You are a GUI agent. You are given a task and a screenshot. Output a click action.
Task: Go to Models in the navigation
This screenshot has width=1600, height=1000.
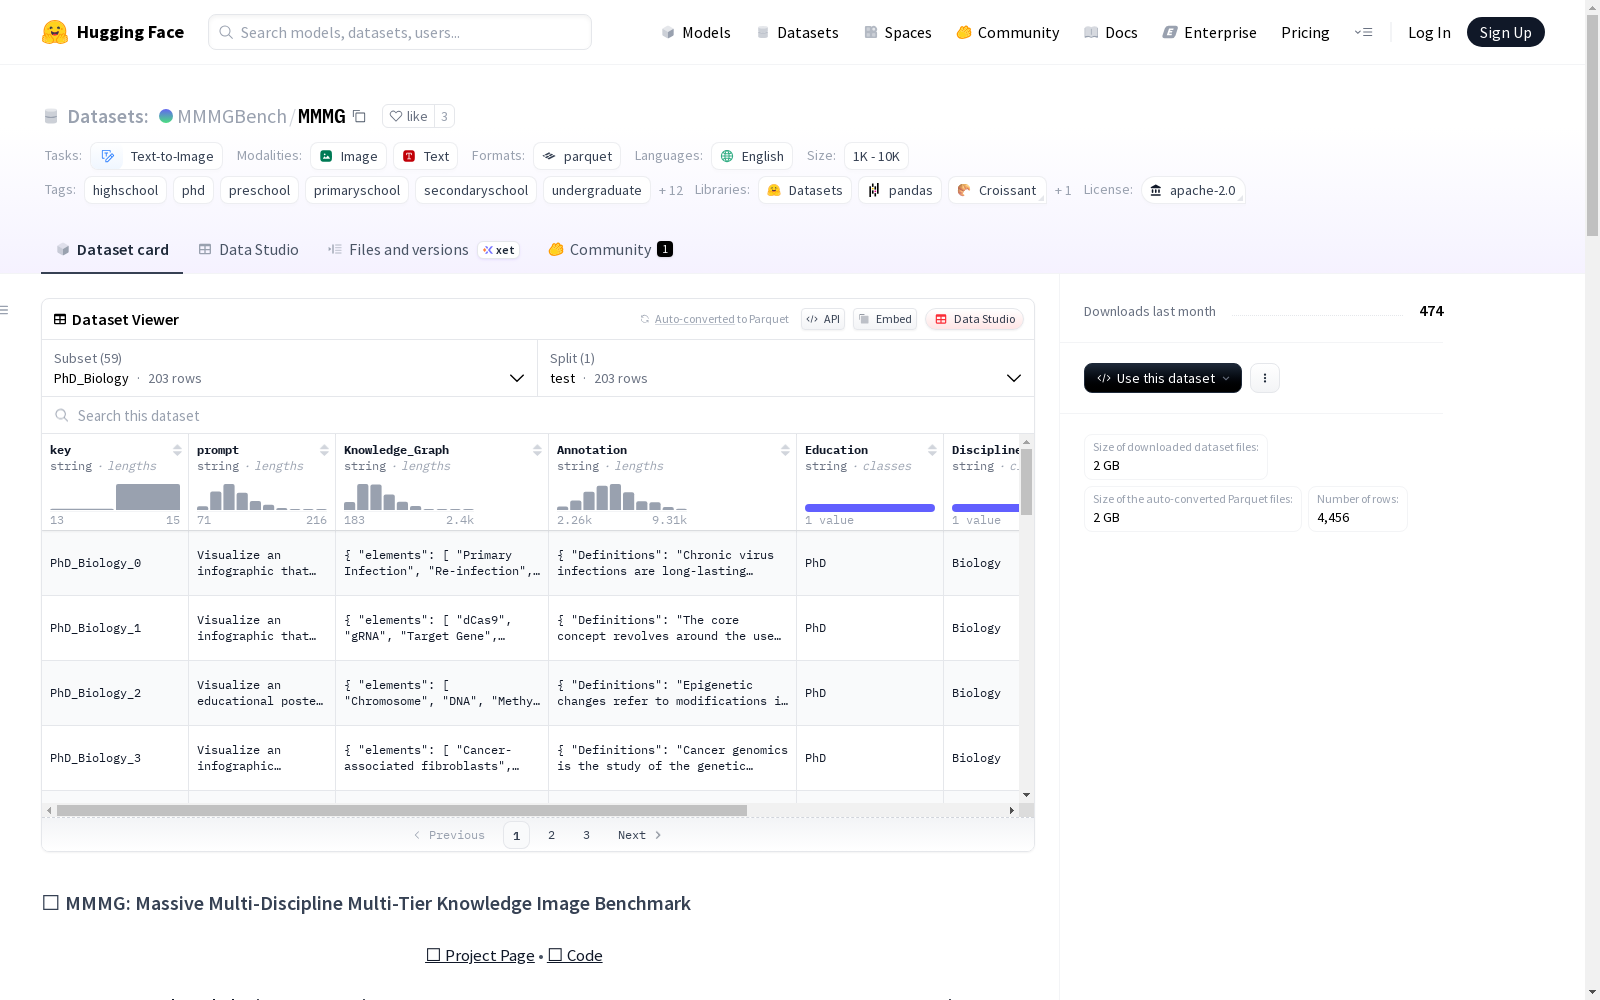click(x=696, y=32)
